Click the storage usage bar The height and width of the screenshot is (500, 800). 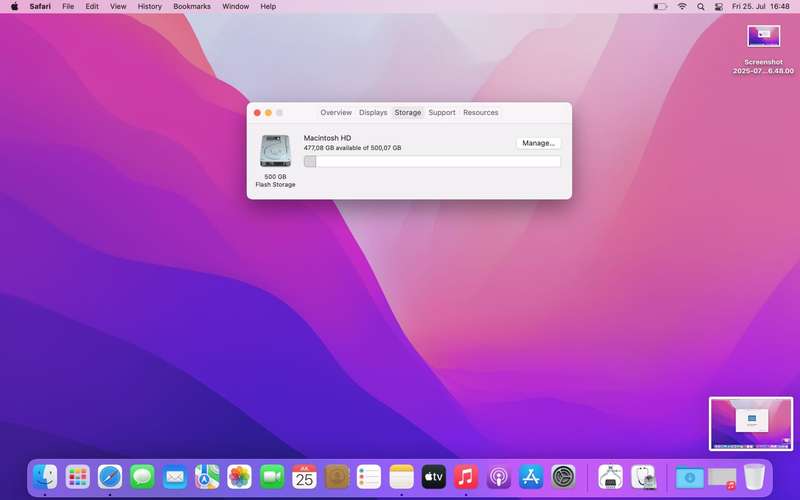pos(432,162)
